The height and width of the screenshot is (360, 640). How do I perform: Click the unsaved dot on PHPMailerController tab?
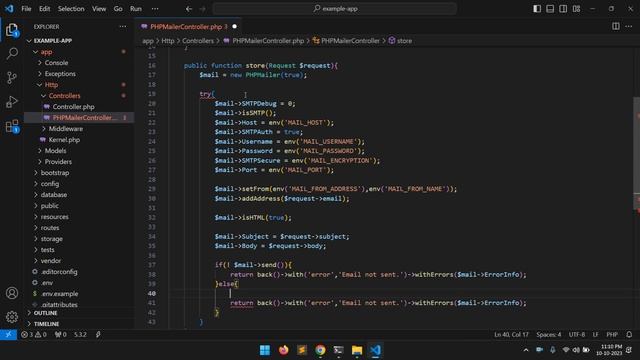(234, 27)
